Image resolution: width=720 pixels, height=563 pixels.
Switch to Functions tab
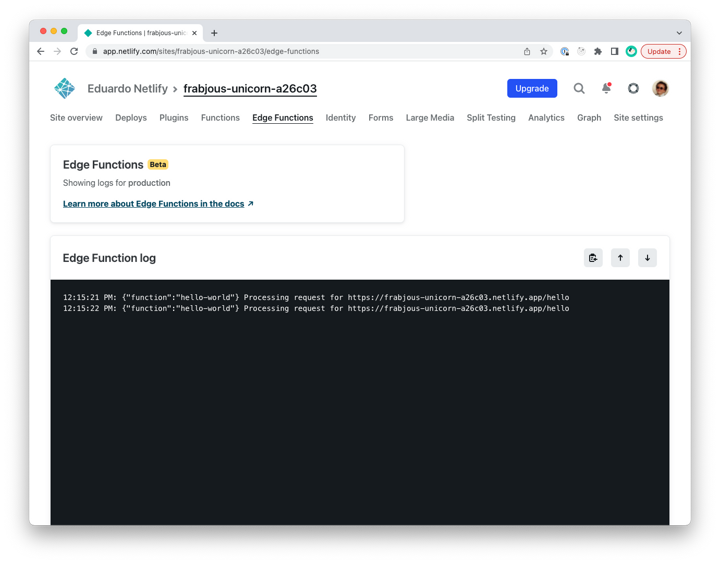[x=220, y=118]
